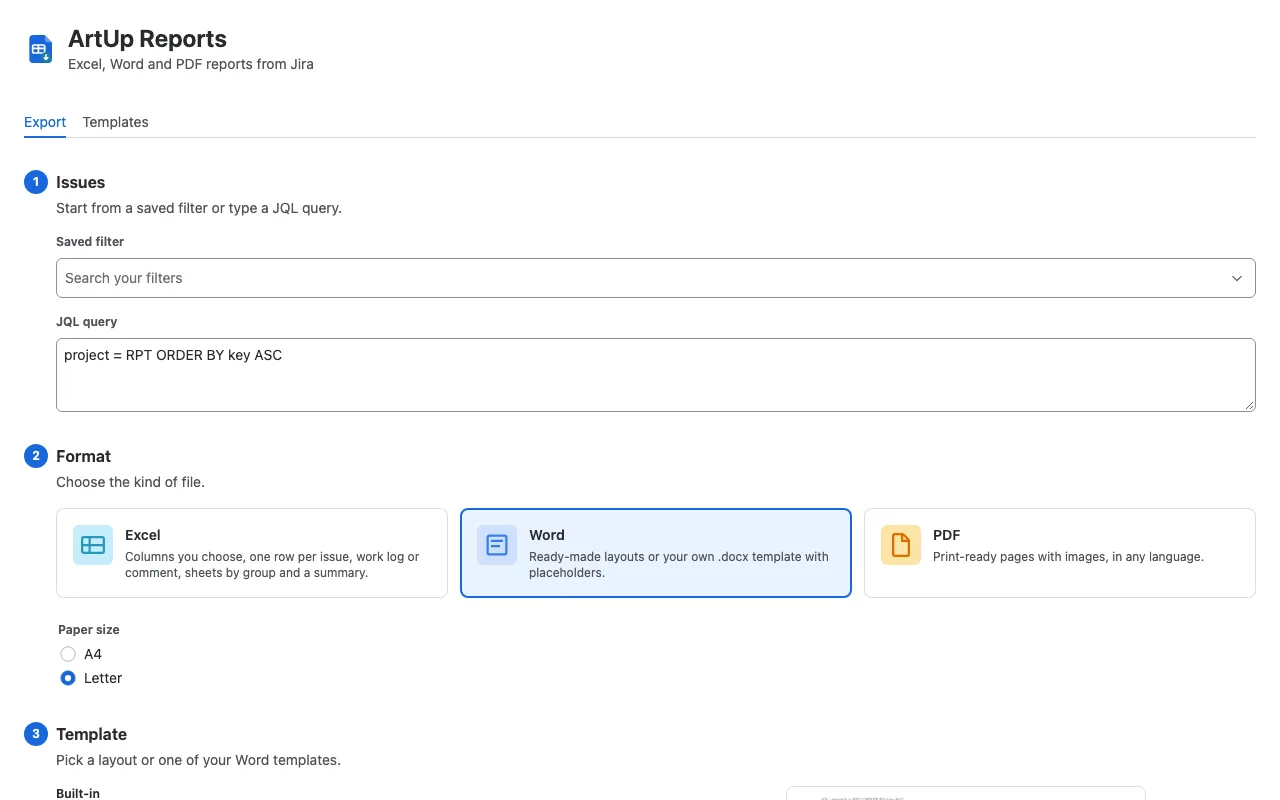Select the Letter paper size radio
Screen dimensions: 1280x800
tap(68, 678)
